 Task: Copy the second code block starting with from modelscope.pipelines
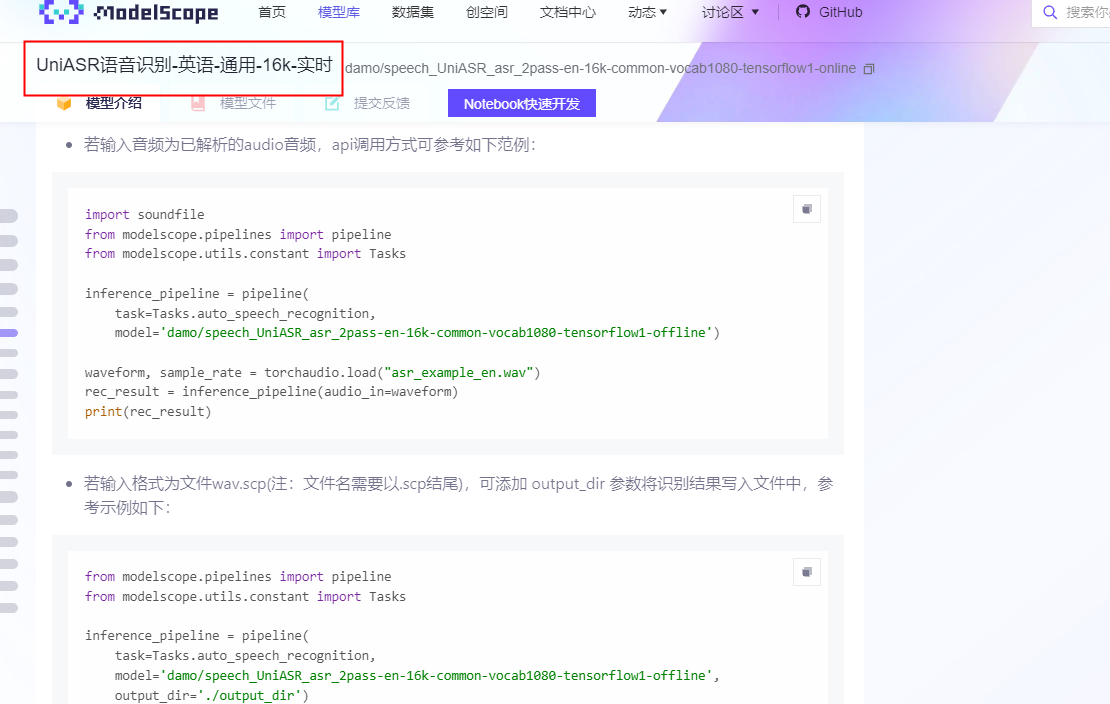click(806, 572)
